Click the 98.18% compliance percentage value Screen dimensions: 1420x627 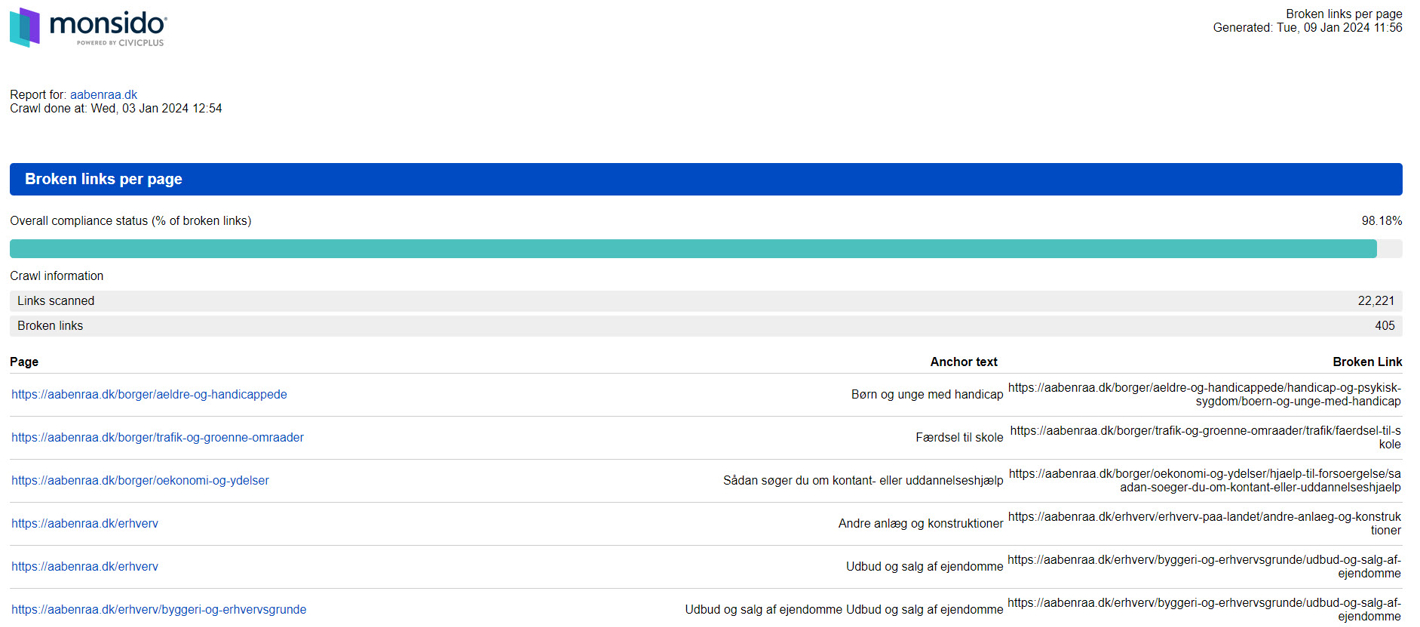(1381, 221)
